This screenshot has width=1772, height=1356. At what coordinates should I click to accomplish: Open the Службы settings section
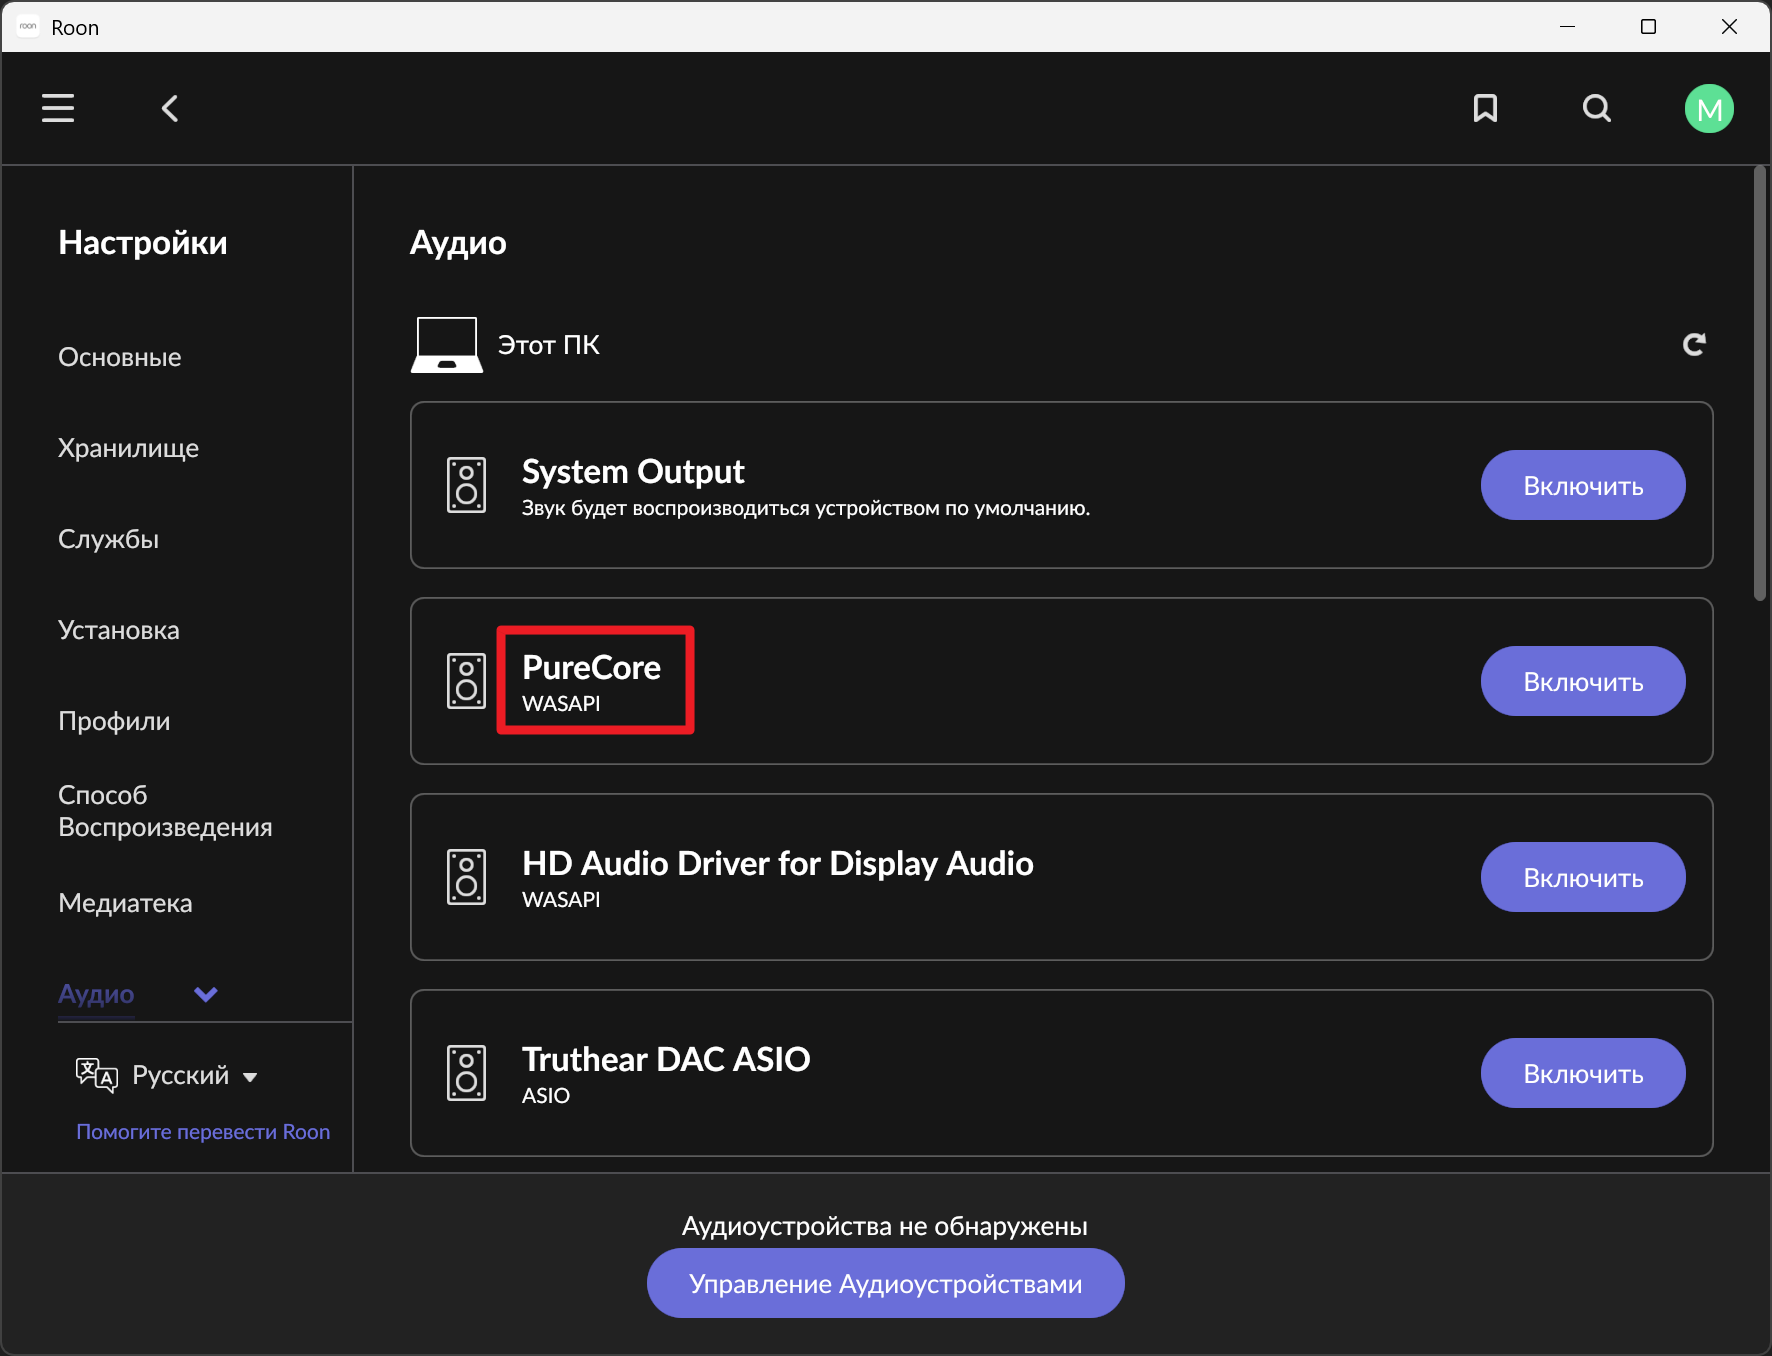(108, 539)
